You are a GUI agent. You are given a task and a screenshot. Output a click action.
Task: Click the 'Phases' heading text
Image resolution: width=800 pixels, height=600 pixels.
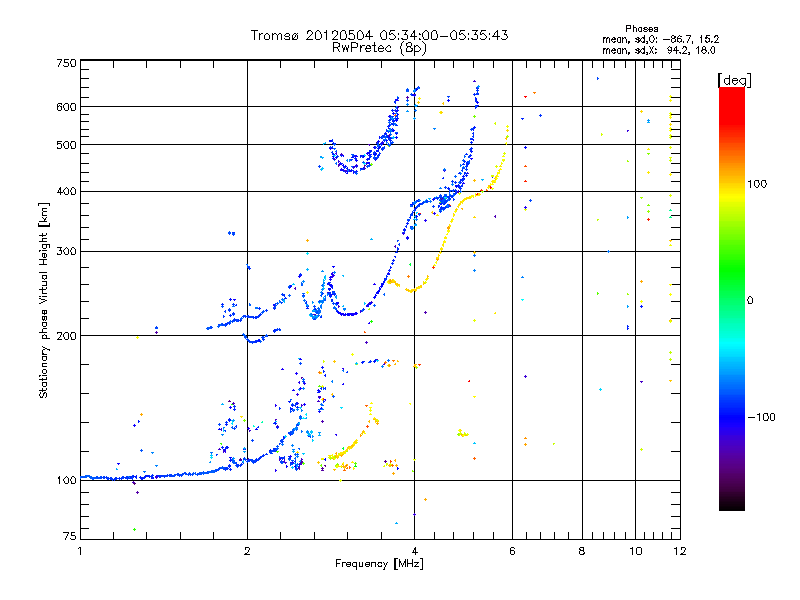[x=642, y=29]
